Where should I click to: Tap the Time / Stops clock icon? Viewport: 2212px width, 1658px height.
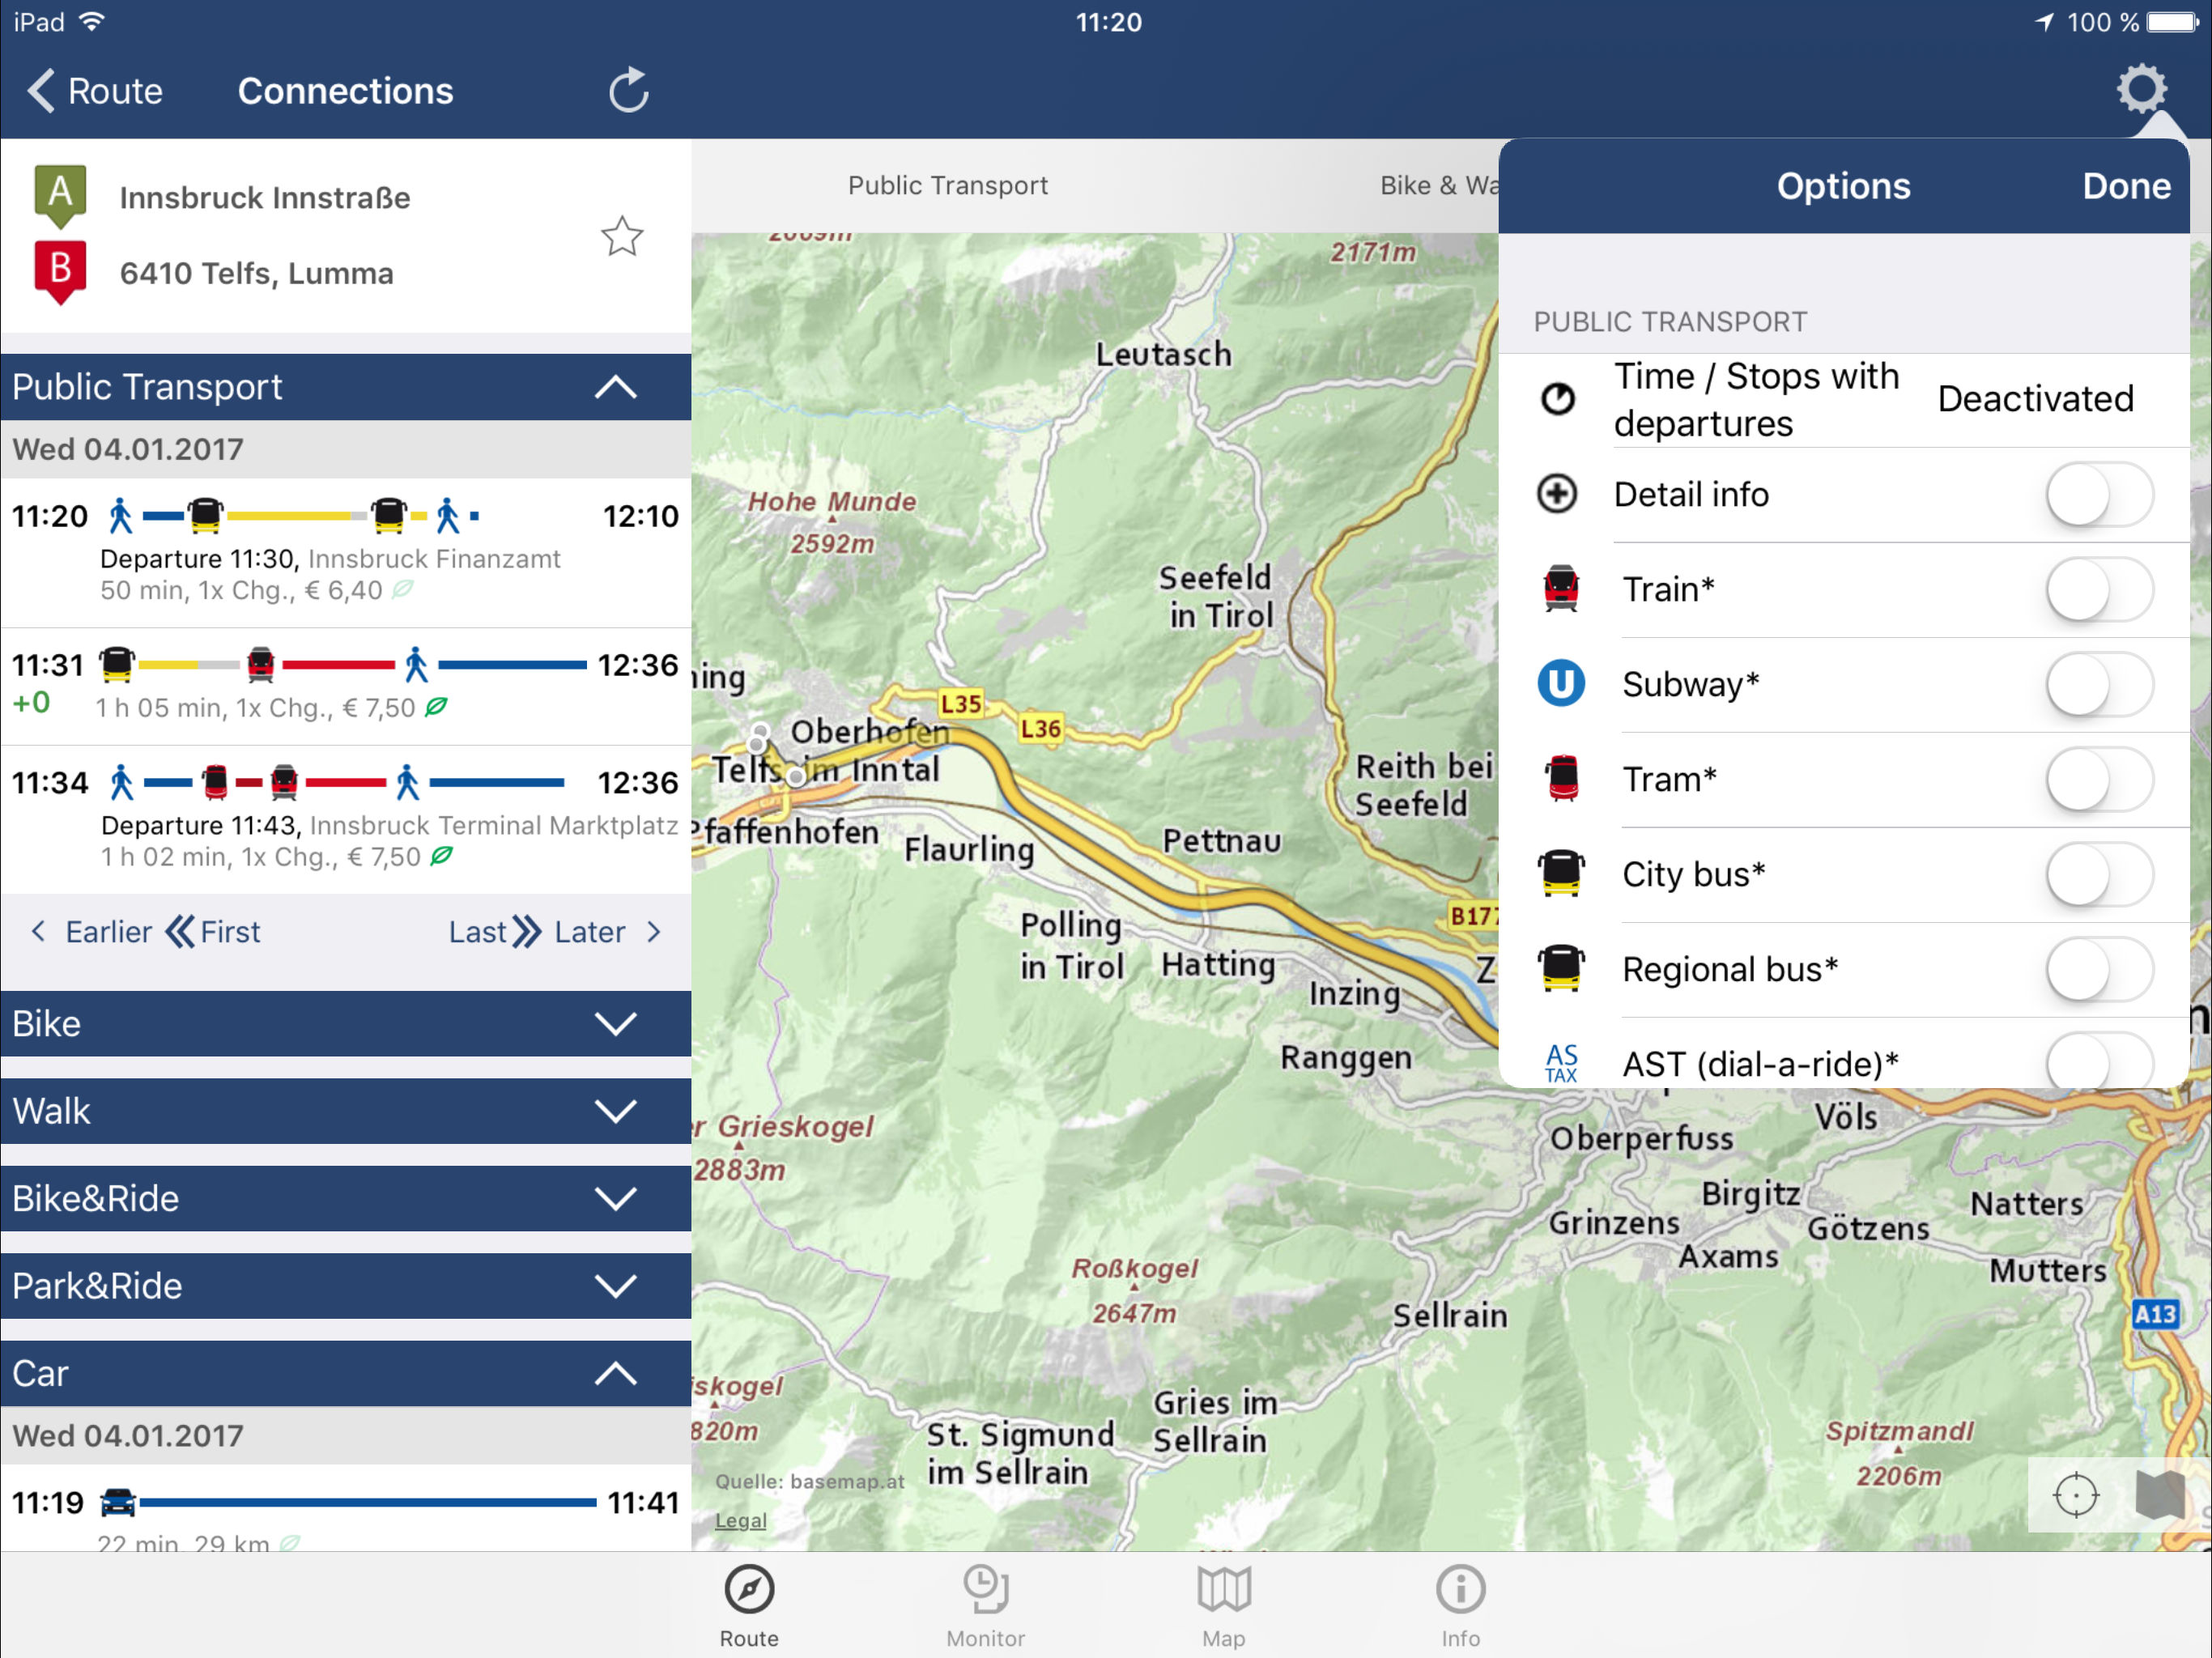1557,399
